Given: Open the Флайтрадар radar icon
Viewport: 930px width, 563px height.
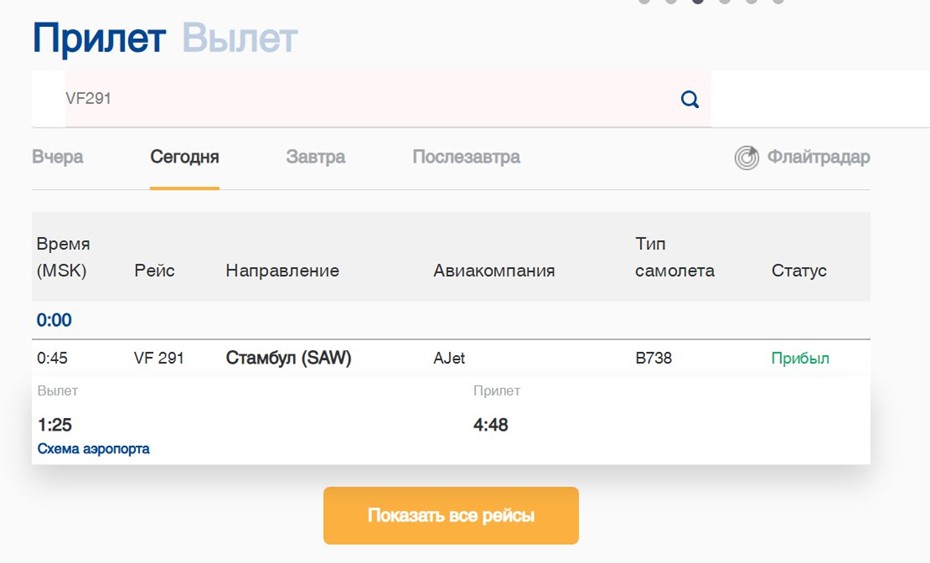Looking at the screenshot, I should click(x=746, y=158).
